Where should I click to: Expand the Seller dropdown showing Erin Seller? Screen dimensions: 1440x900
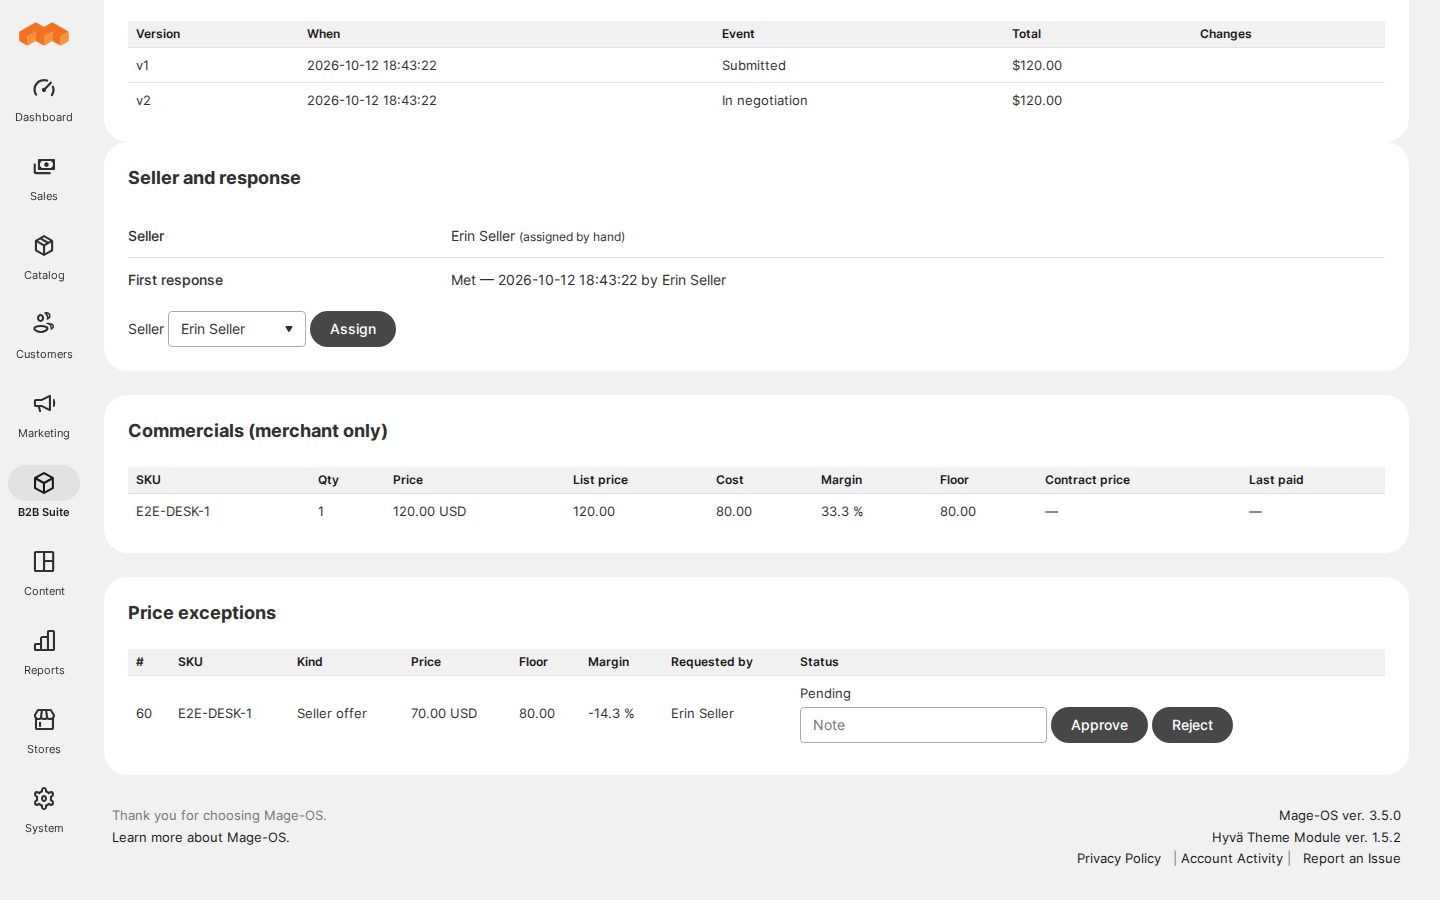(x=237, y=329)
